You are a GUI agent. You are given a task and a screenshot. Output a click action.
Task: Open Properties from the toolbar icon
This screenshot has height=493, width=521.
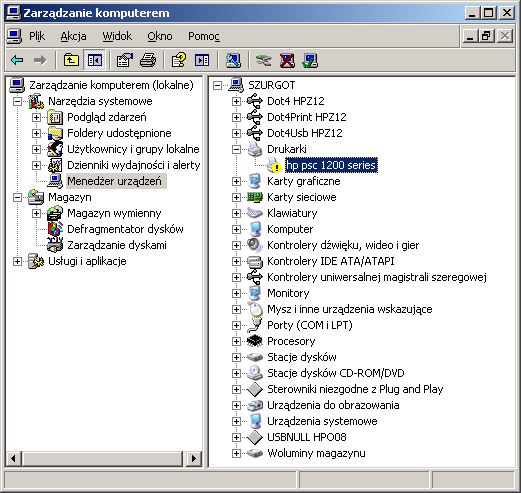[x=124, y=60]
